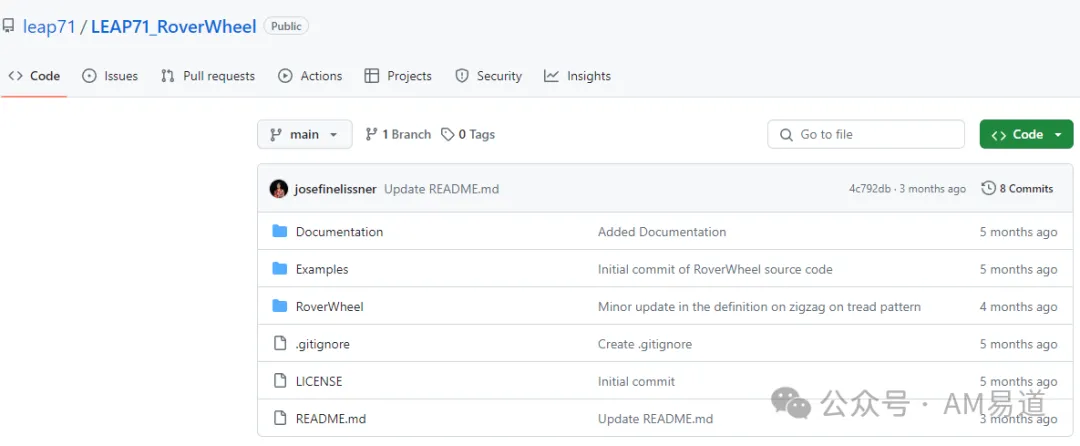Click the branch icon beside 1 Branch
The width and height of the screenshot is (1080, 446).
coord(371,134)
